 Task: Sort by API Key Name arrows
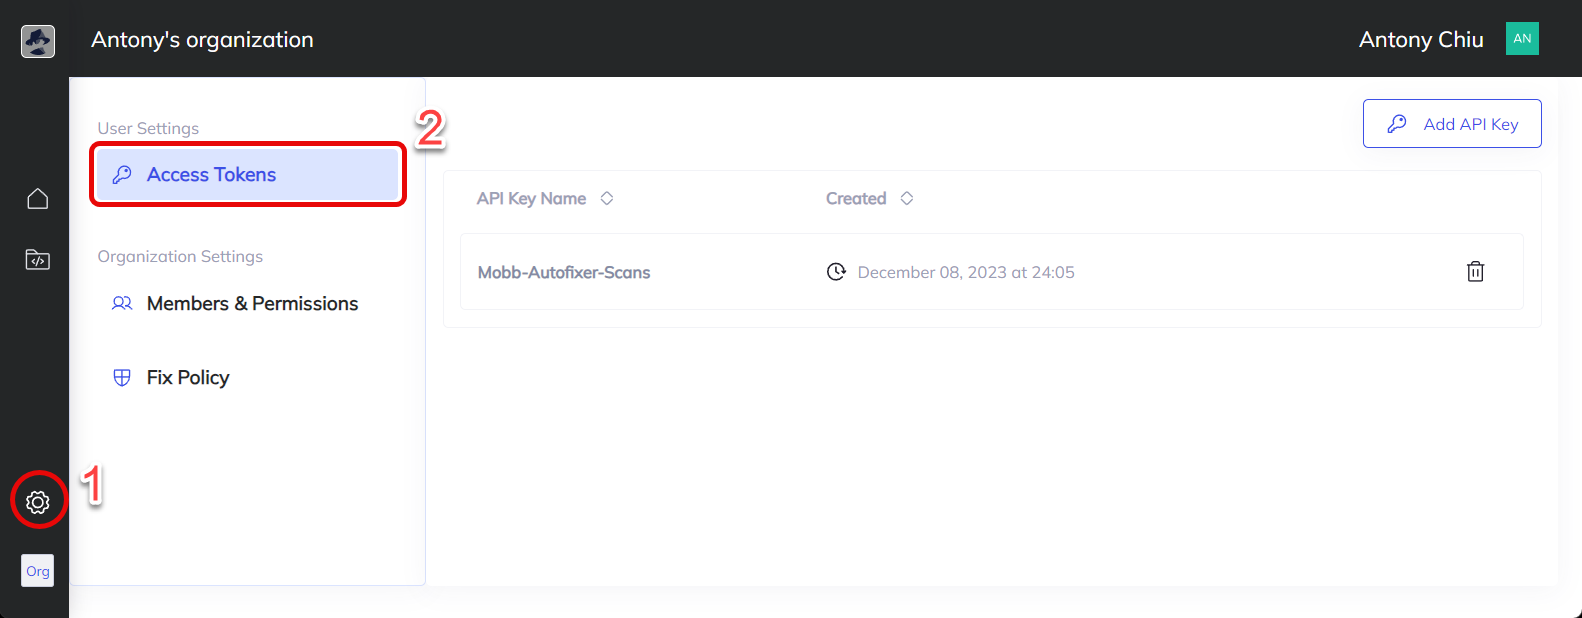607,198
